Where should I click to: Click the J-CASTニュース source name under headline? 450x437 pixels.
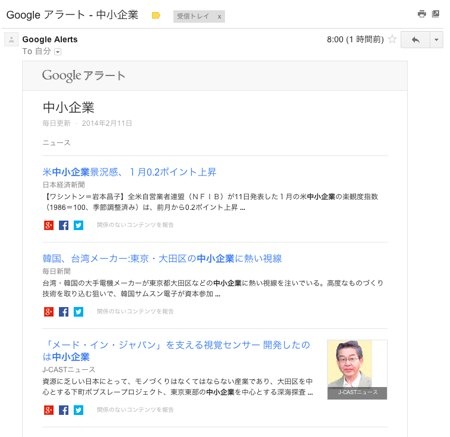coord(69,369)
